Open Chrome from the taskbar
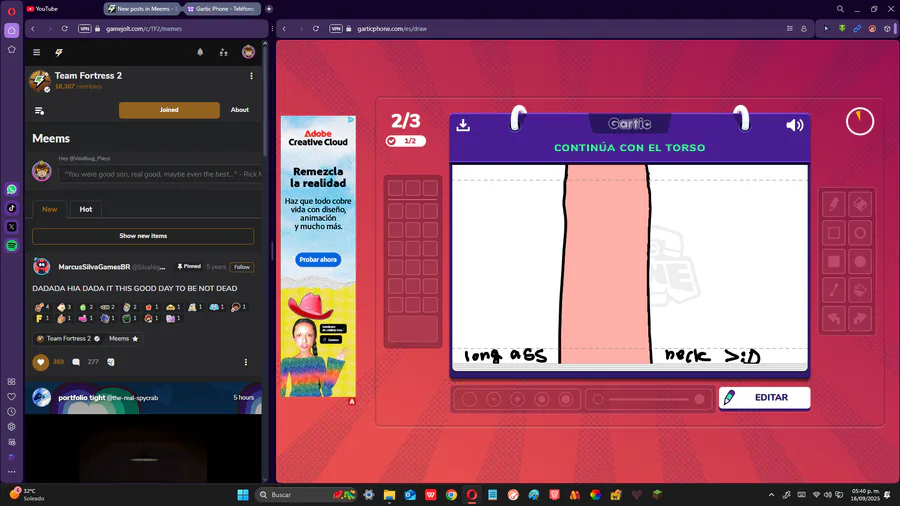This screenshot has width=900, height=506. pyautogui.click(x=451, y=495)
